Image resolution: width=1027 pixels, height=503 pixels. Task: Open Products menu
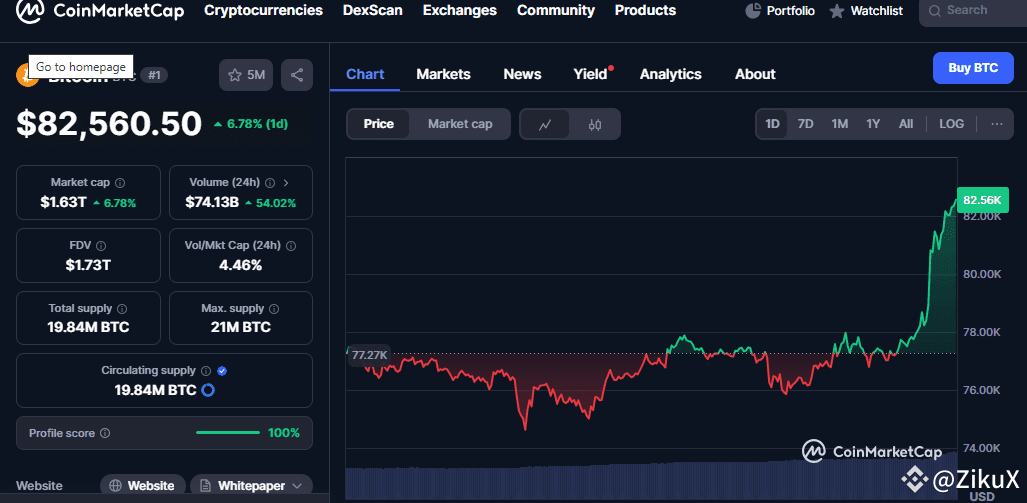(645, 10)
